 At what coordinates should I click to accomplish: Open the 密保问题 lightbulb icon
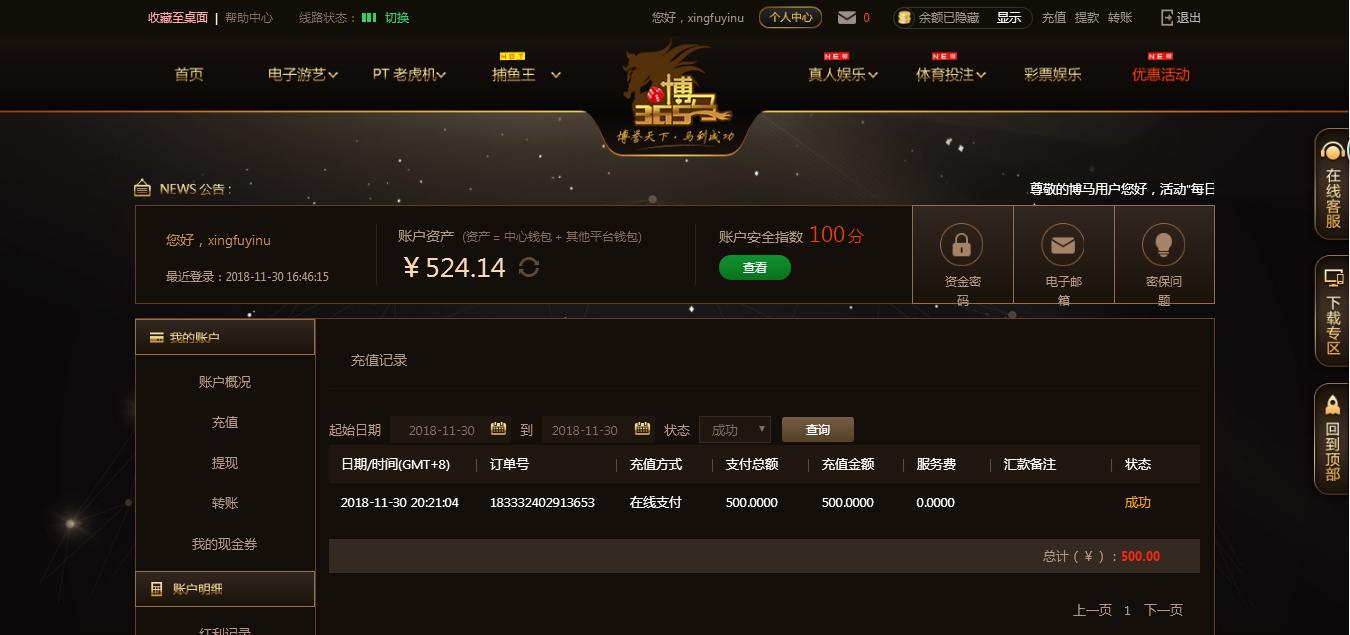(1163, 244)
